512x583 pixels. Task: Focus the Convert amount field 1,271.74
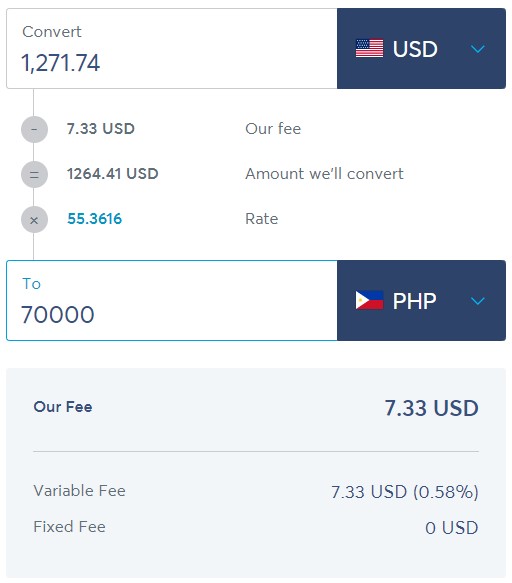tap(172, 48)
